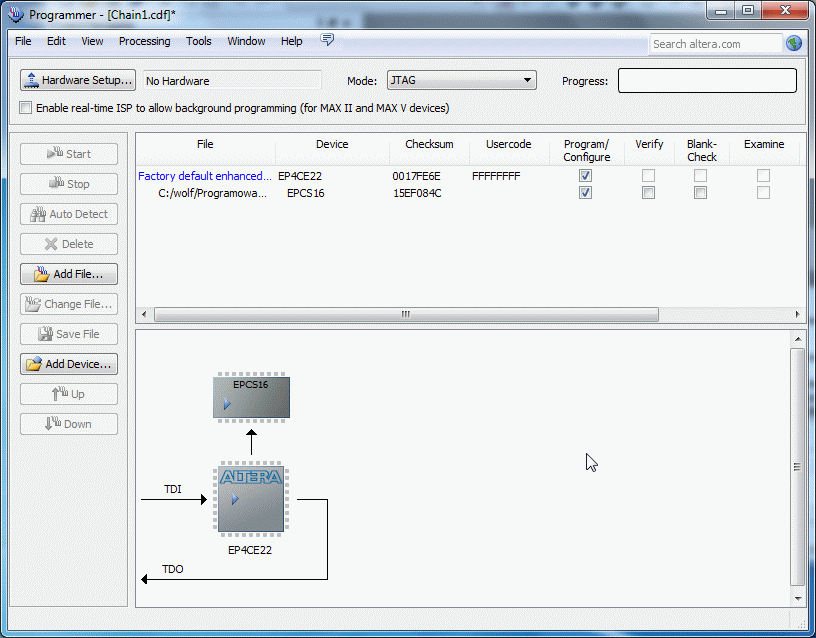Open the Processing menu
The height and width of the screenshot is (638, 816).
[x=144, y=41]
